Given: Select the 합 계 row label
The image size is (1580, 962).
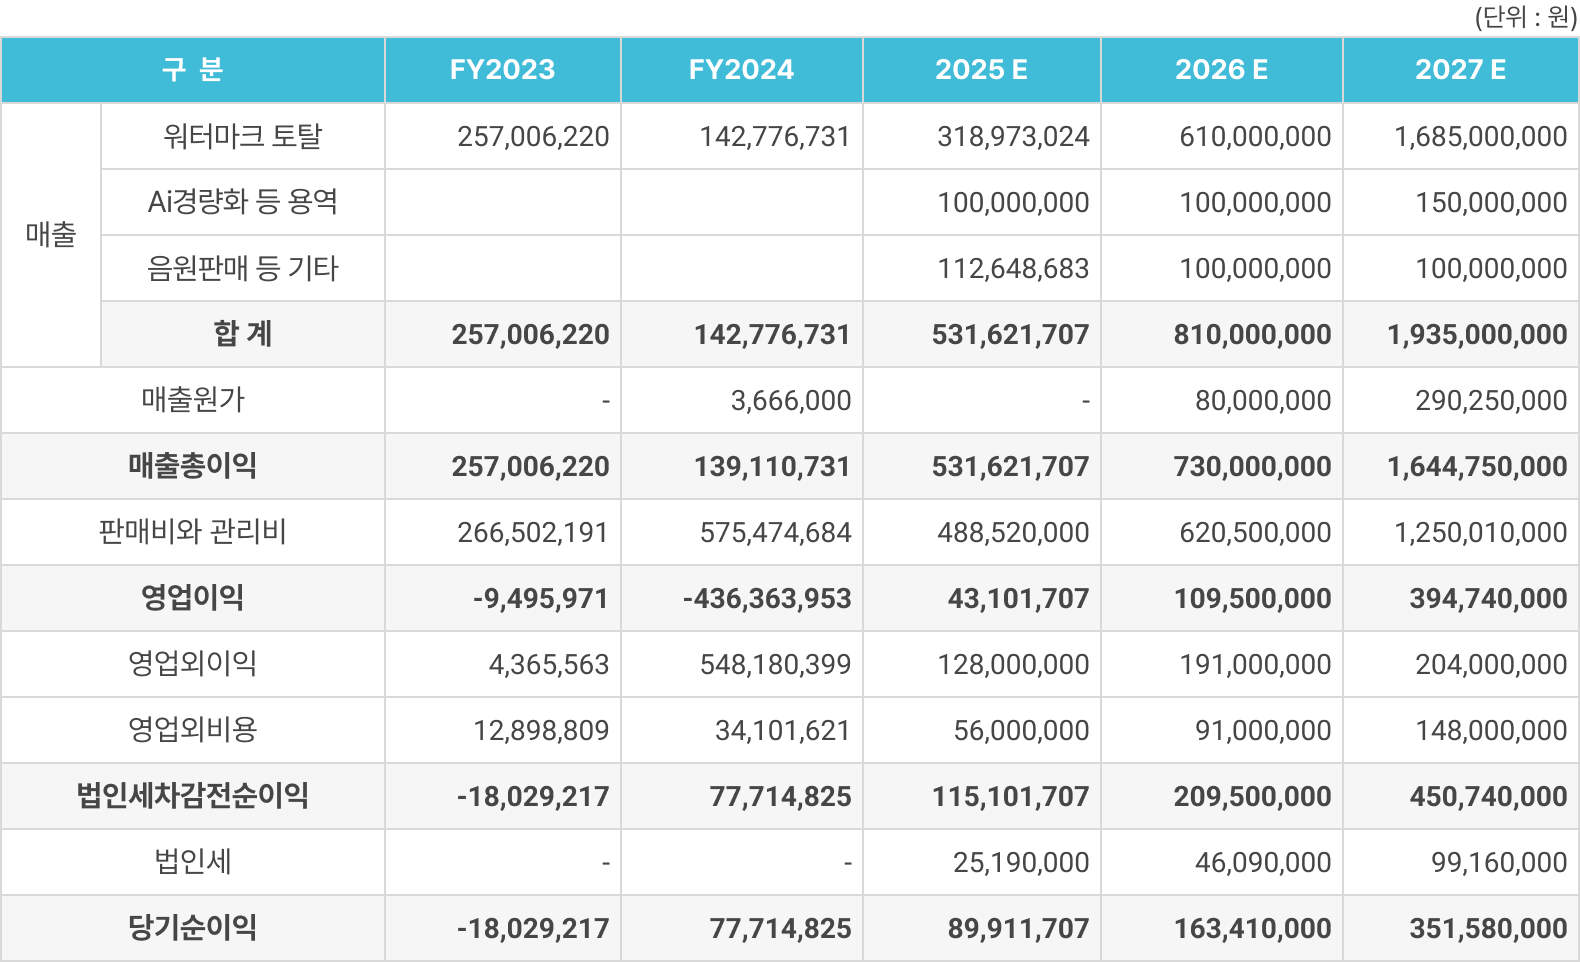Looking at the screenshot, I should coord(242,334).
